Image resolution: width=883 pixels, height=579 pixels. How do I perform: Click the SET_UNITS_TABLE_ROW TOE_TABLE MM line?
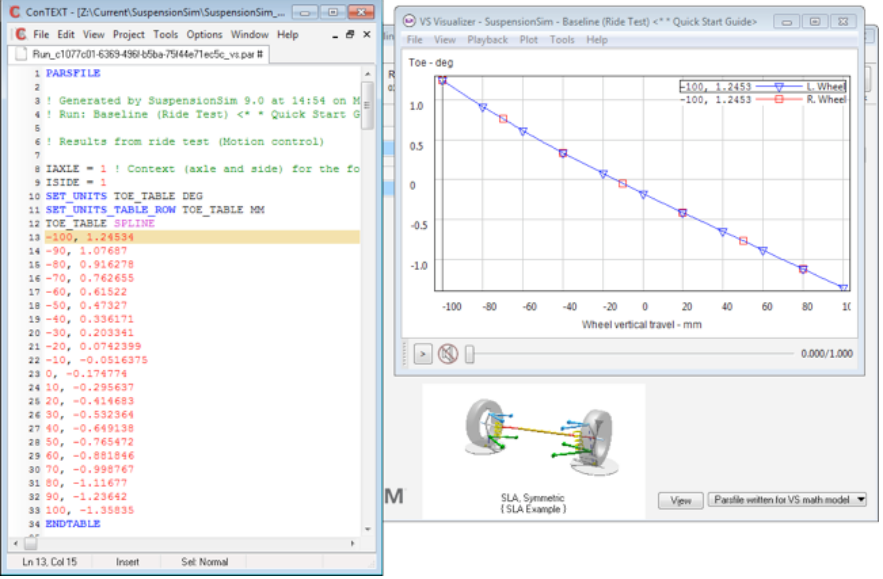click(155, 210)
